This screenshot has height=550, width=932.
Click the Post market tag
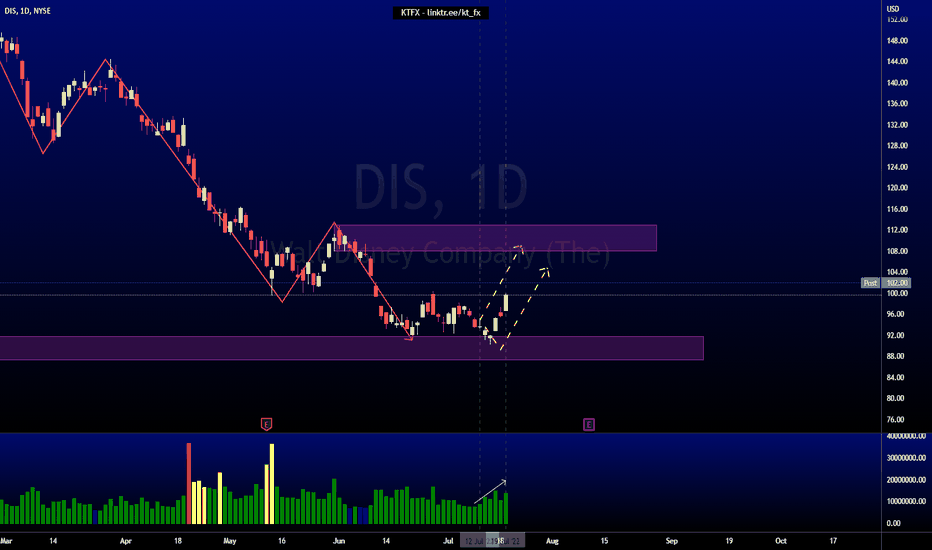point(870,283)
